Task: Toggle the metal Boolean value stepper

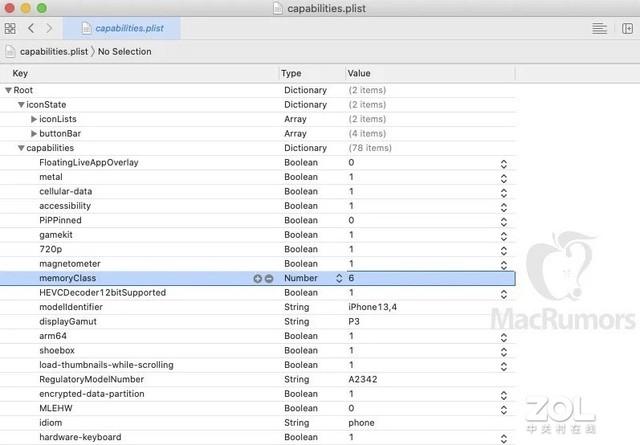Action: [504, 178]
